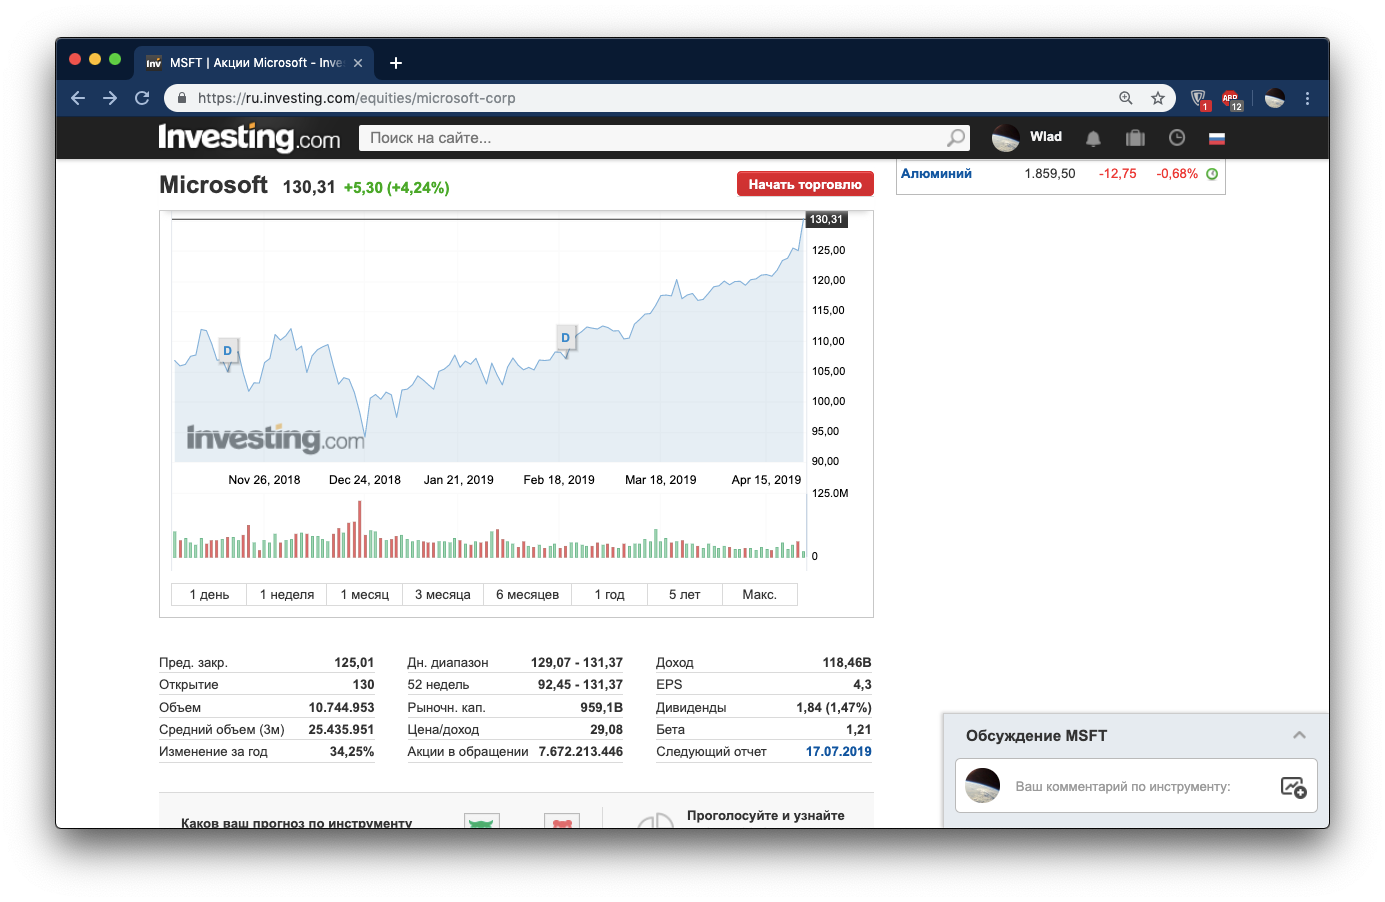This screenshot has height=902, width=1385.
Task: Open the ABP ad blocker extension
Action: click(x=1231, y=98)
